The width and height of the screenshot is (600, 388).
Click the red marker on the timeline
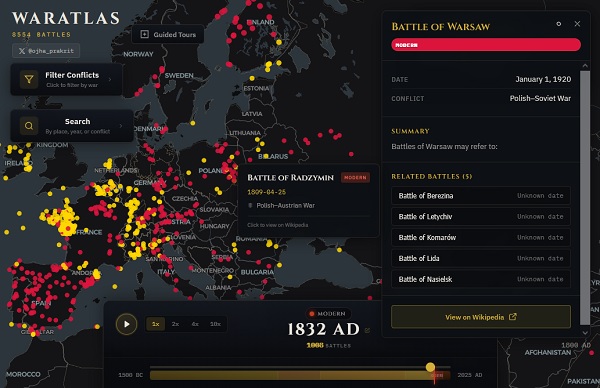click(x=434, y=376)
